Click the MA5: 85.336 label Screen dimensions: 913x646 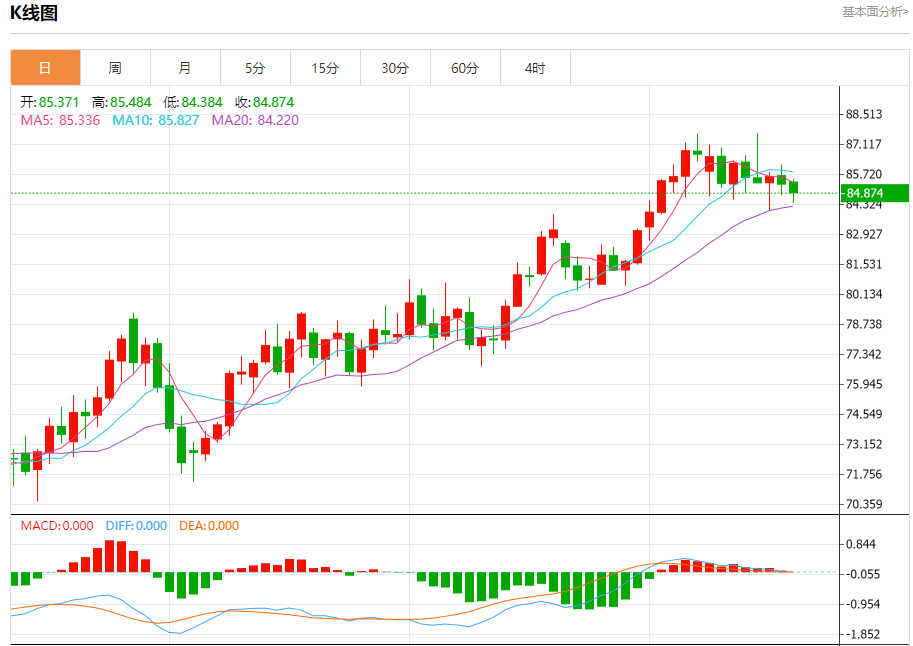point(61,121)
